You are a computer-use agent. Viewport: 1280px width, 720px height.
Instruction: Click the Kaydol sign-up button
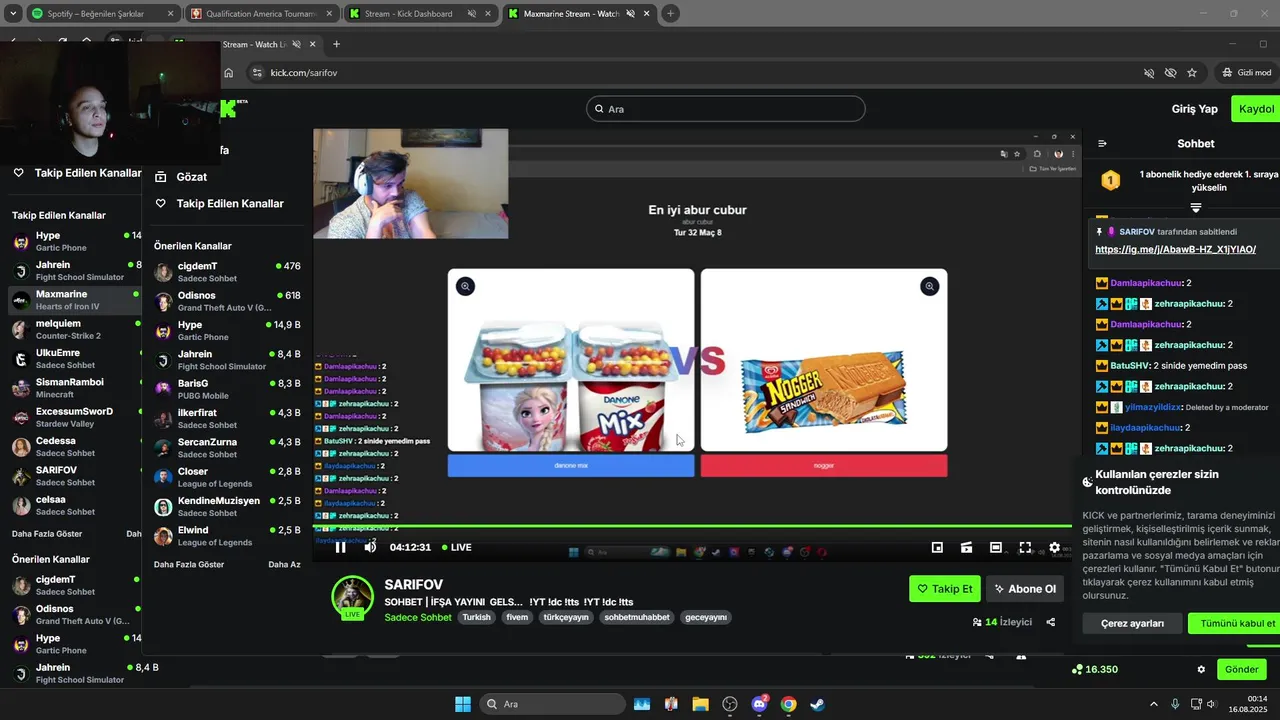coord(1256,109)
